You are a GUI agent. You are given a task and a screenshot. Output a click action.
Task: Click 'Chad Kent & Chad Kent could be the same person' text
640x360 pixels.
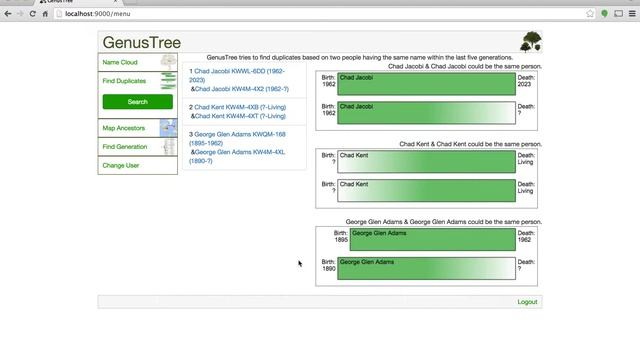click(x=471, y=144)
